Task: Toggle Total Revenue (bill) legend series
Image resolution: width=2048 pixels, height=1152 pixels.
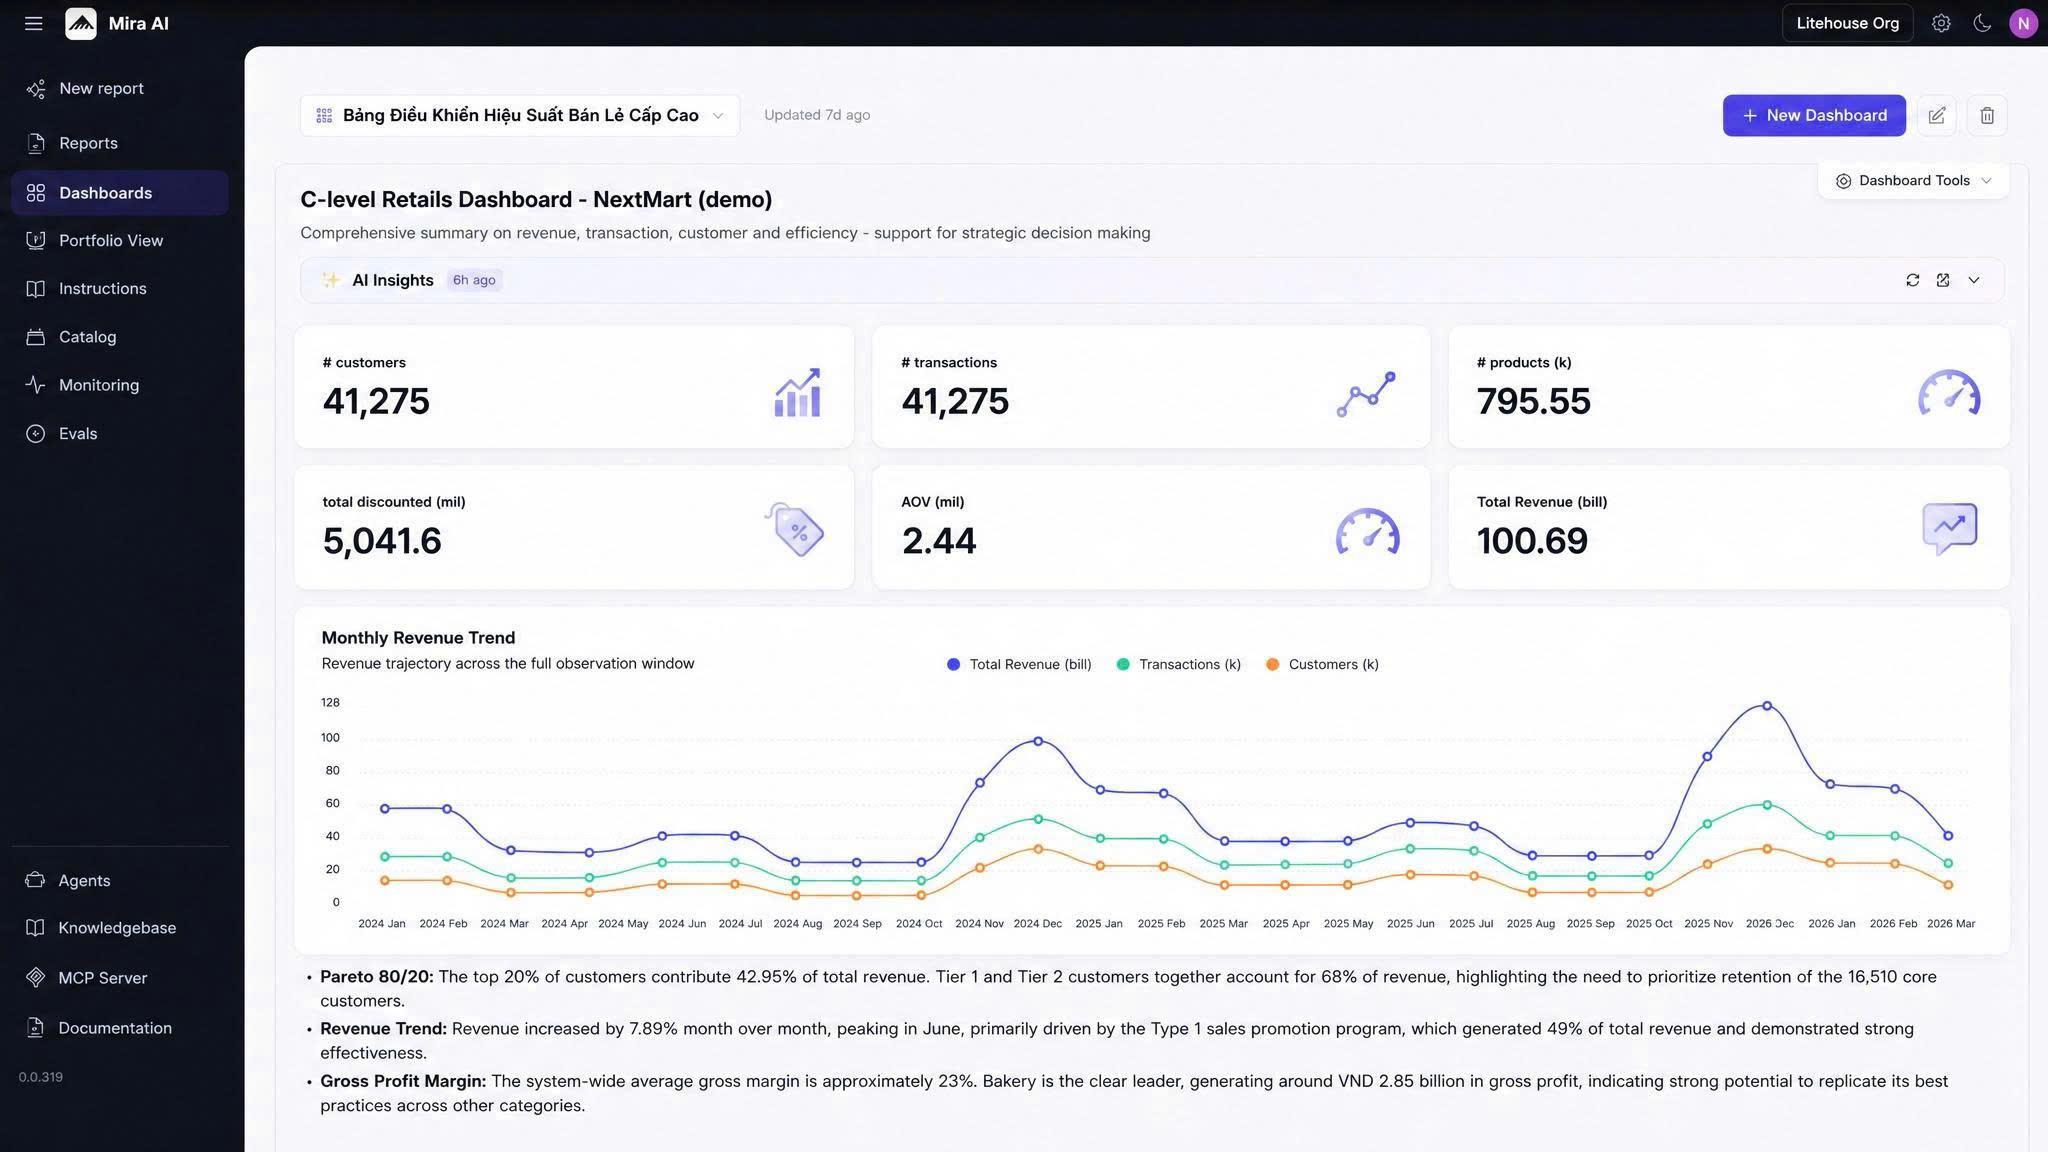Action: pyautogui.click(x=1019, y=664)
